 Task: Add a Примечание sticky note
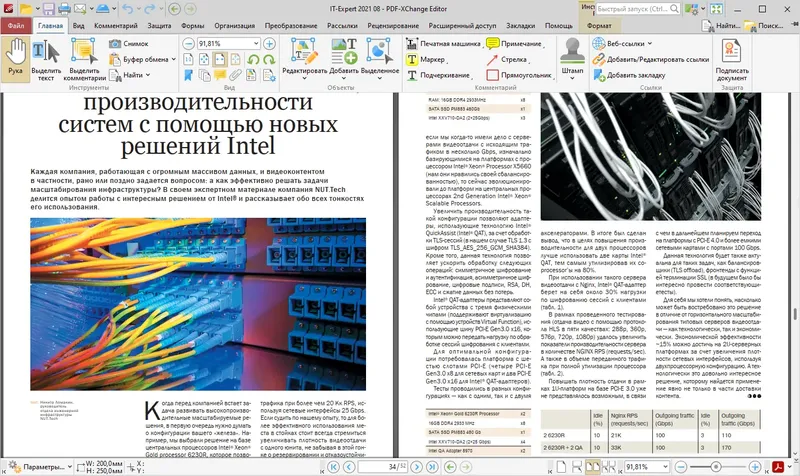(514, 44)
